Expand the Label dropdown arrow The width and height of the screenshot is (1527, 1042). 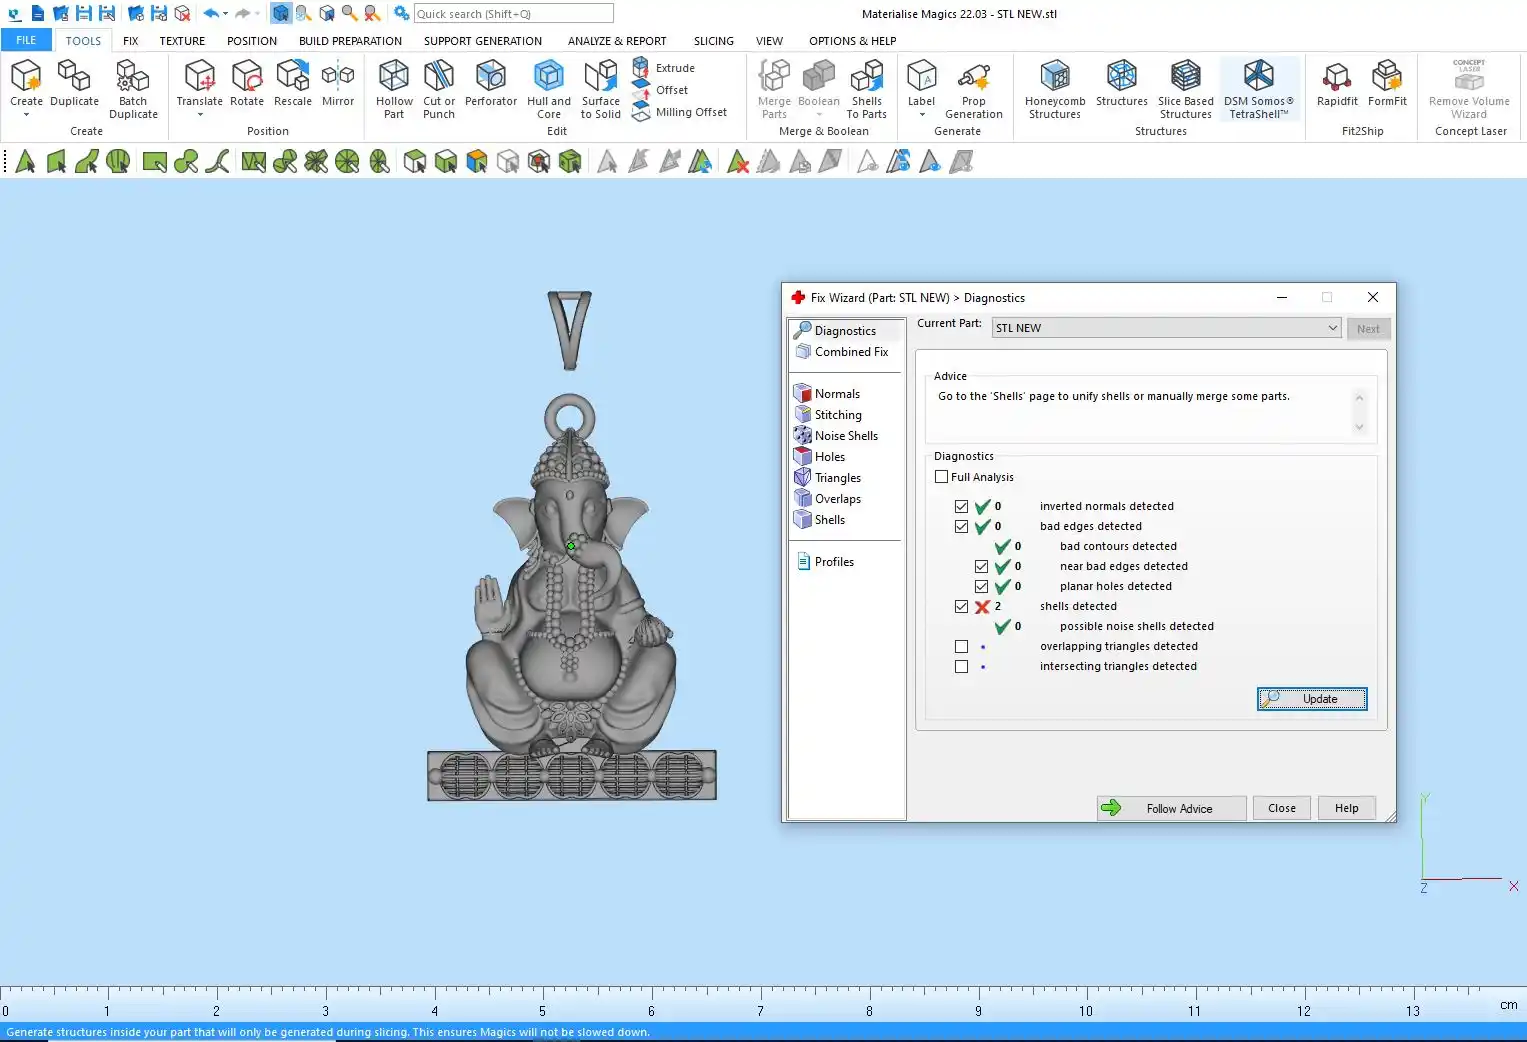point(921,115)
